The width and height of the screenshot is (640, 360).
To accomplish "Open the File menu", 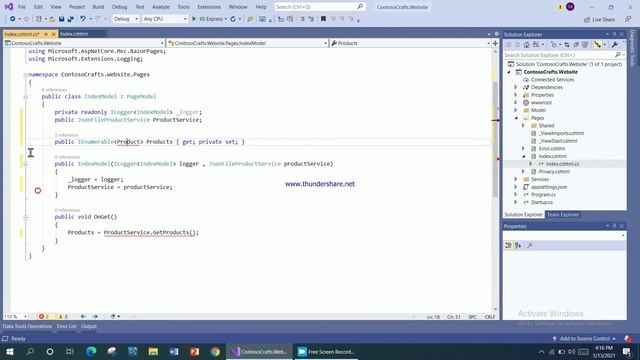I will (22, 7).
